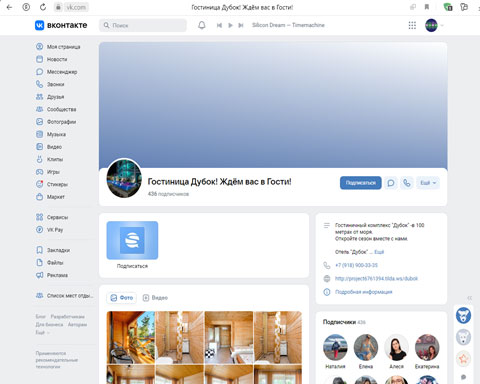Screen dimensions: 480x384
Task: Click the Музыка sidebar icon
Action: [x=39, y=134]
